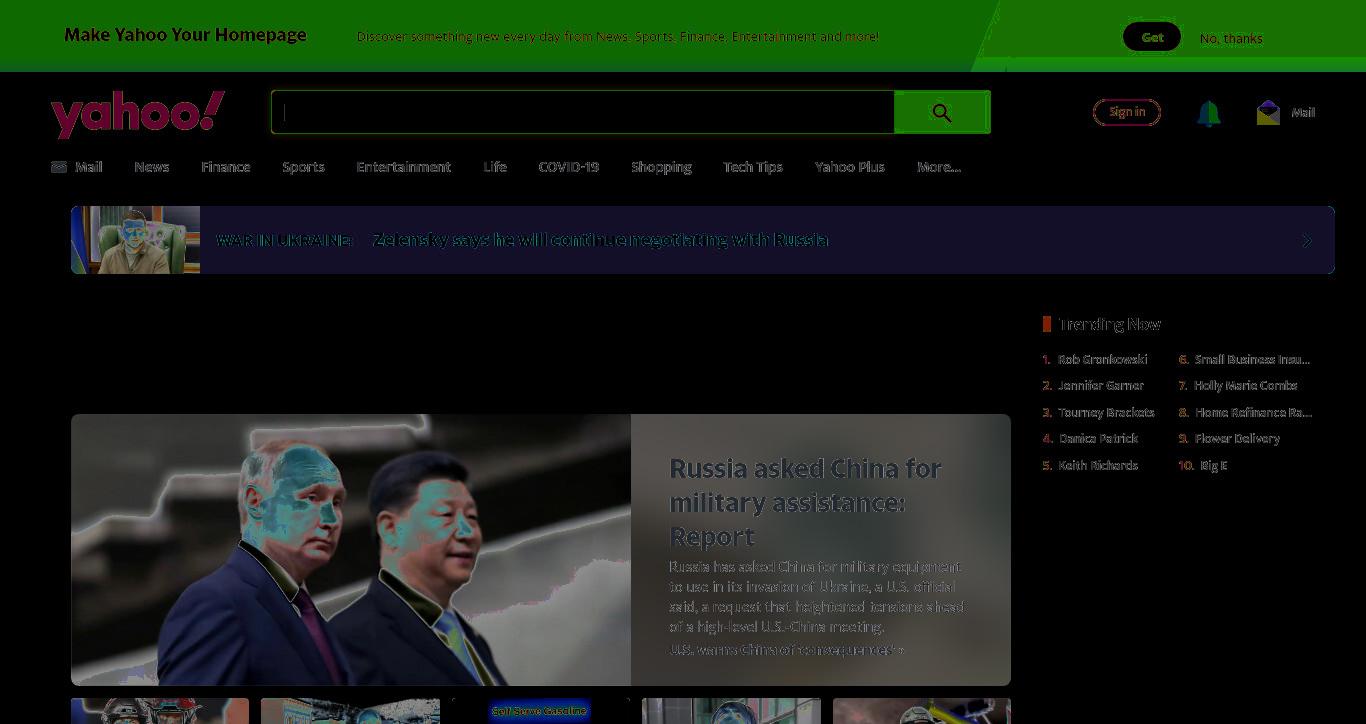Open the Yahoo Plus nav tab

850,167
